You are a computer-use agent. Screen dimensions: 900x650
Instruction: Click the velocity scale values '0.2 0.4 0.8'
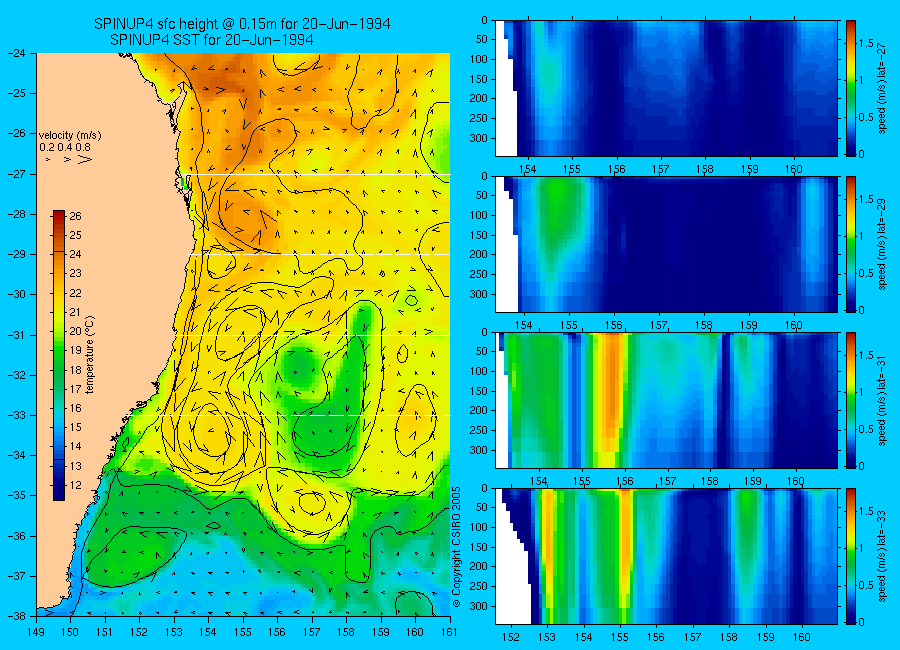(x=64, y=147)
